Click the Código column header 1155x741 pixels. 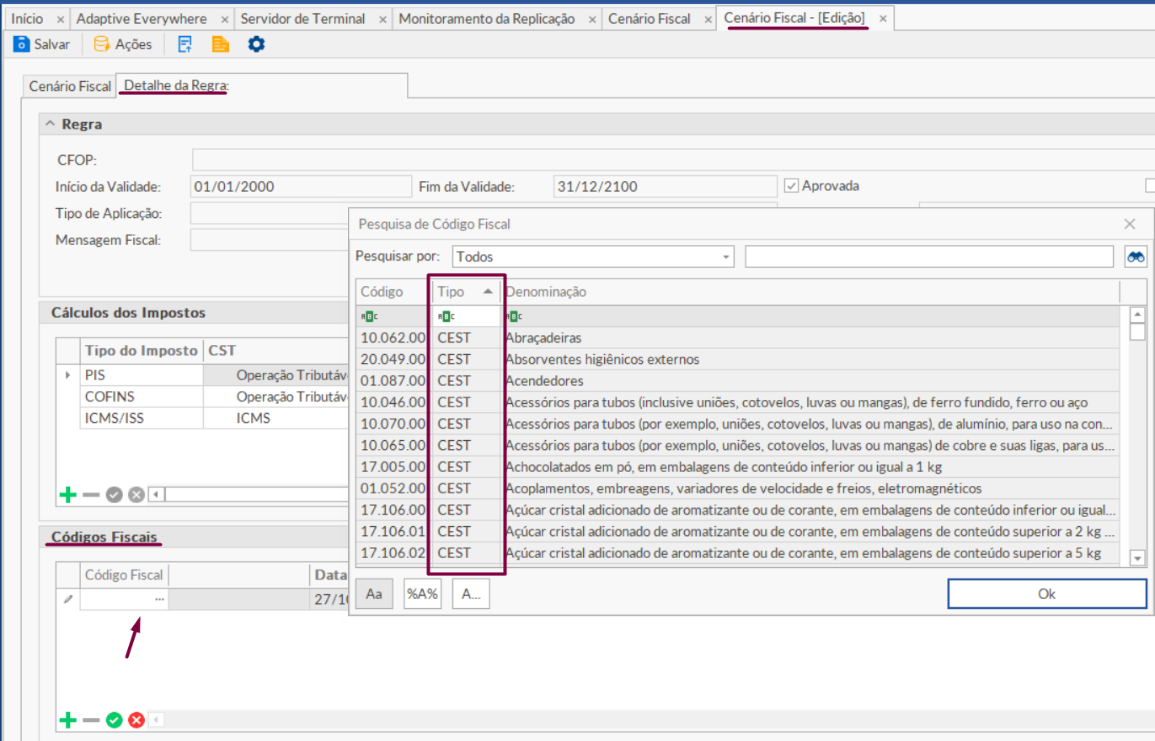pos(393,292)
